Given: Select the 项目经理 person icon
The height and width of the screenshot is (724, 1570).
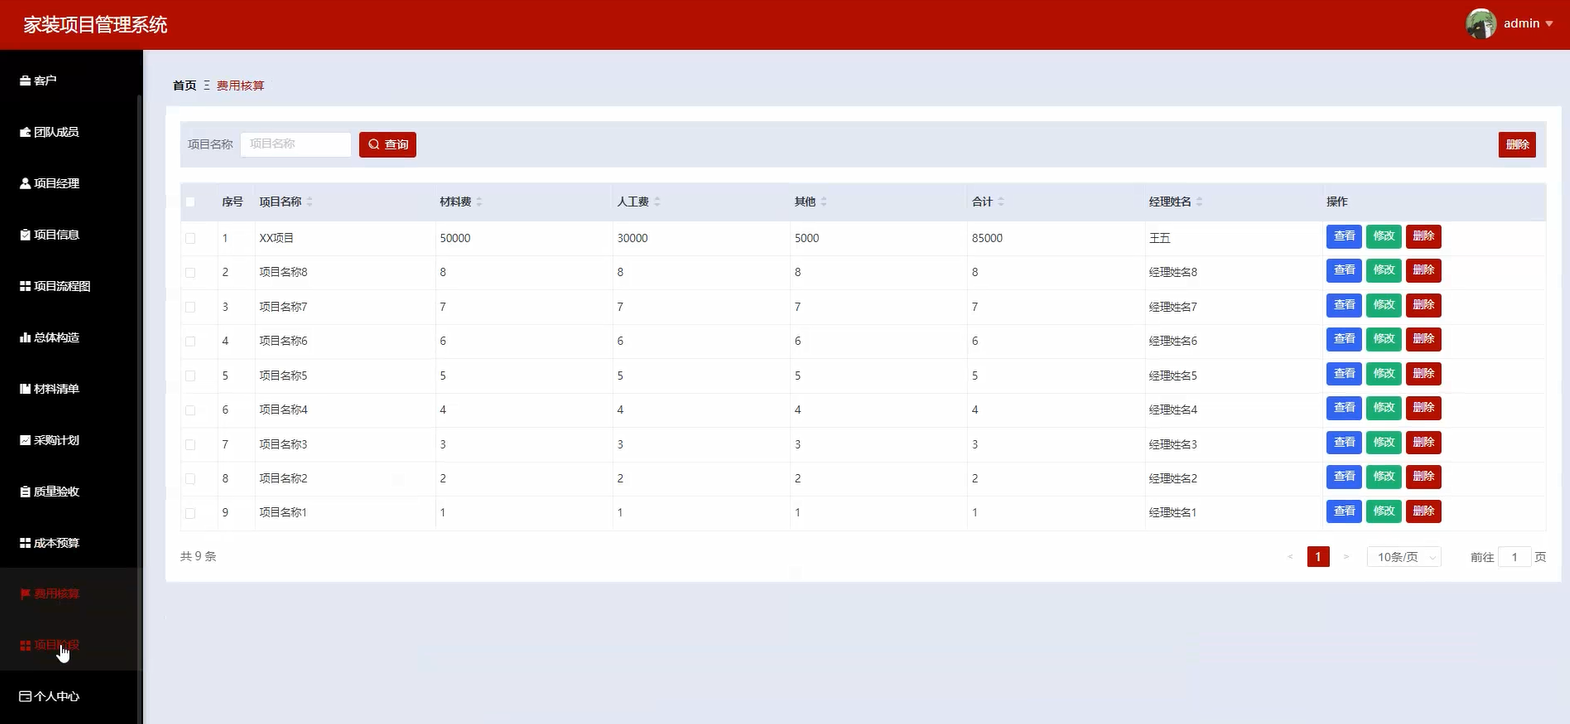Looking at the screenshot, I should click(25, 184).
